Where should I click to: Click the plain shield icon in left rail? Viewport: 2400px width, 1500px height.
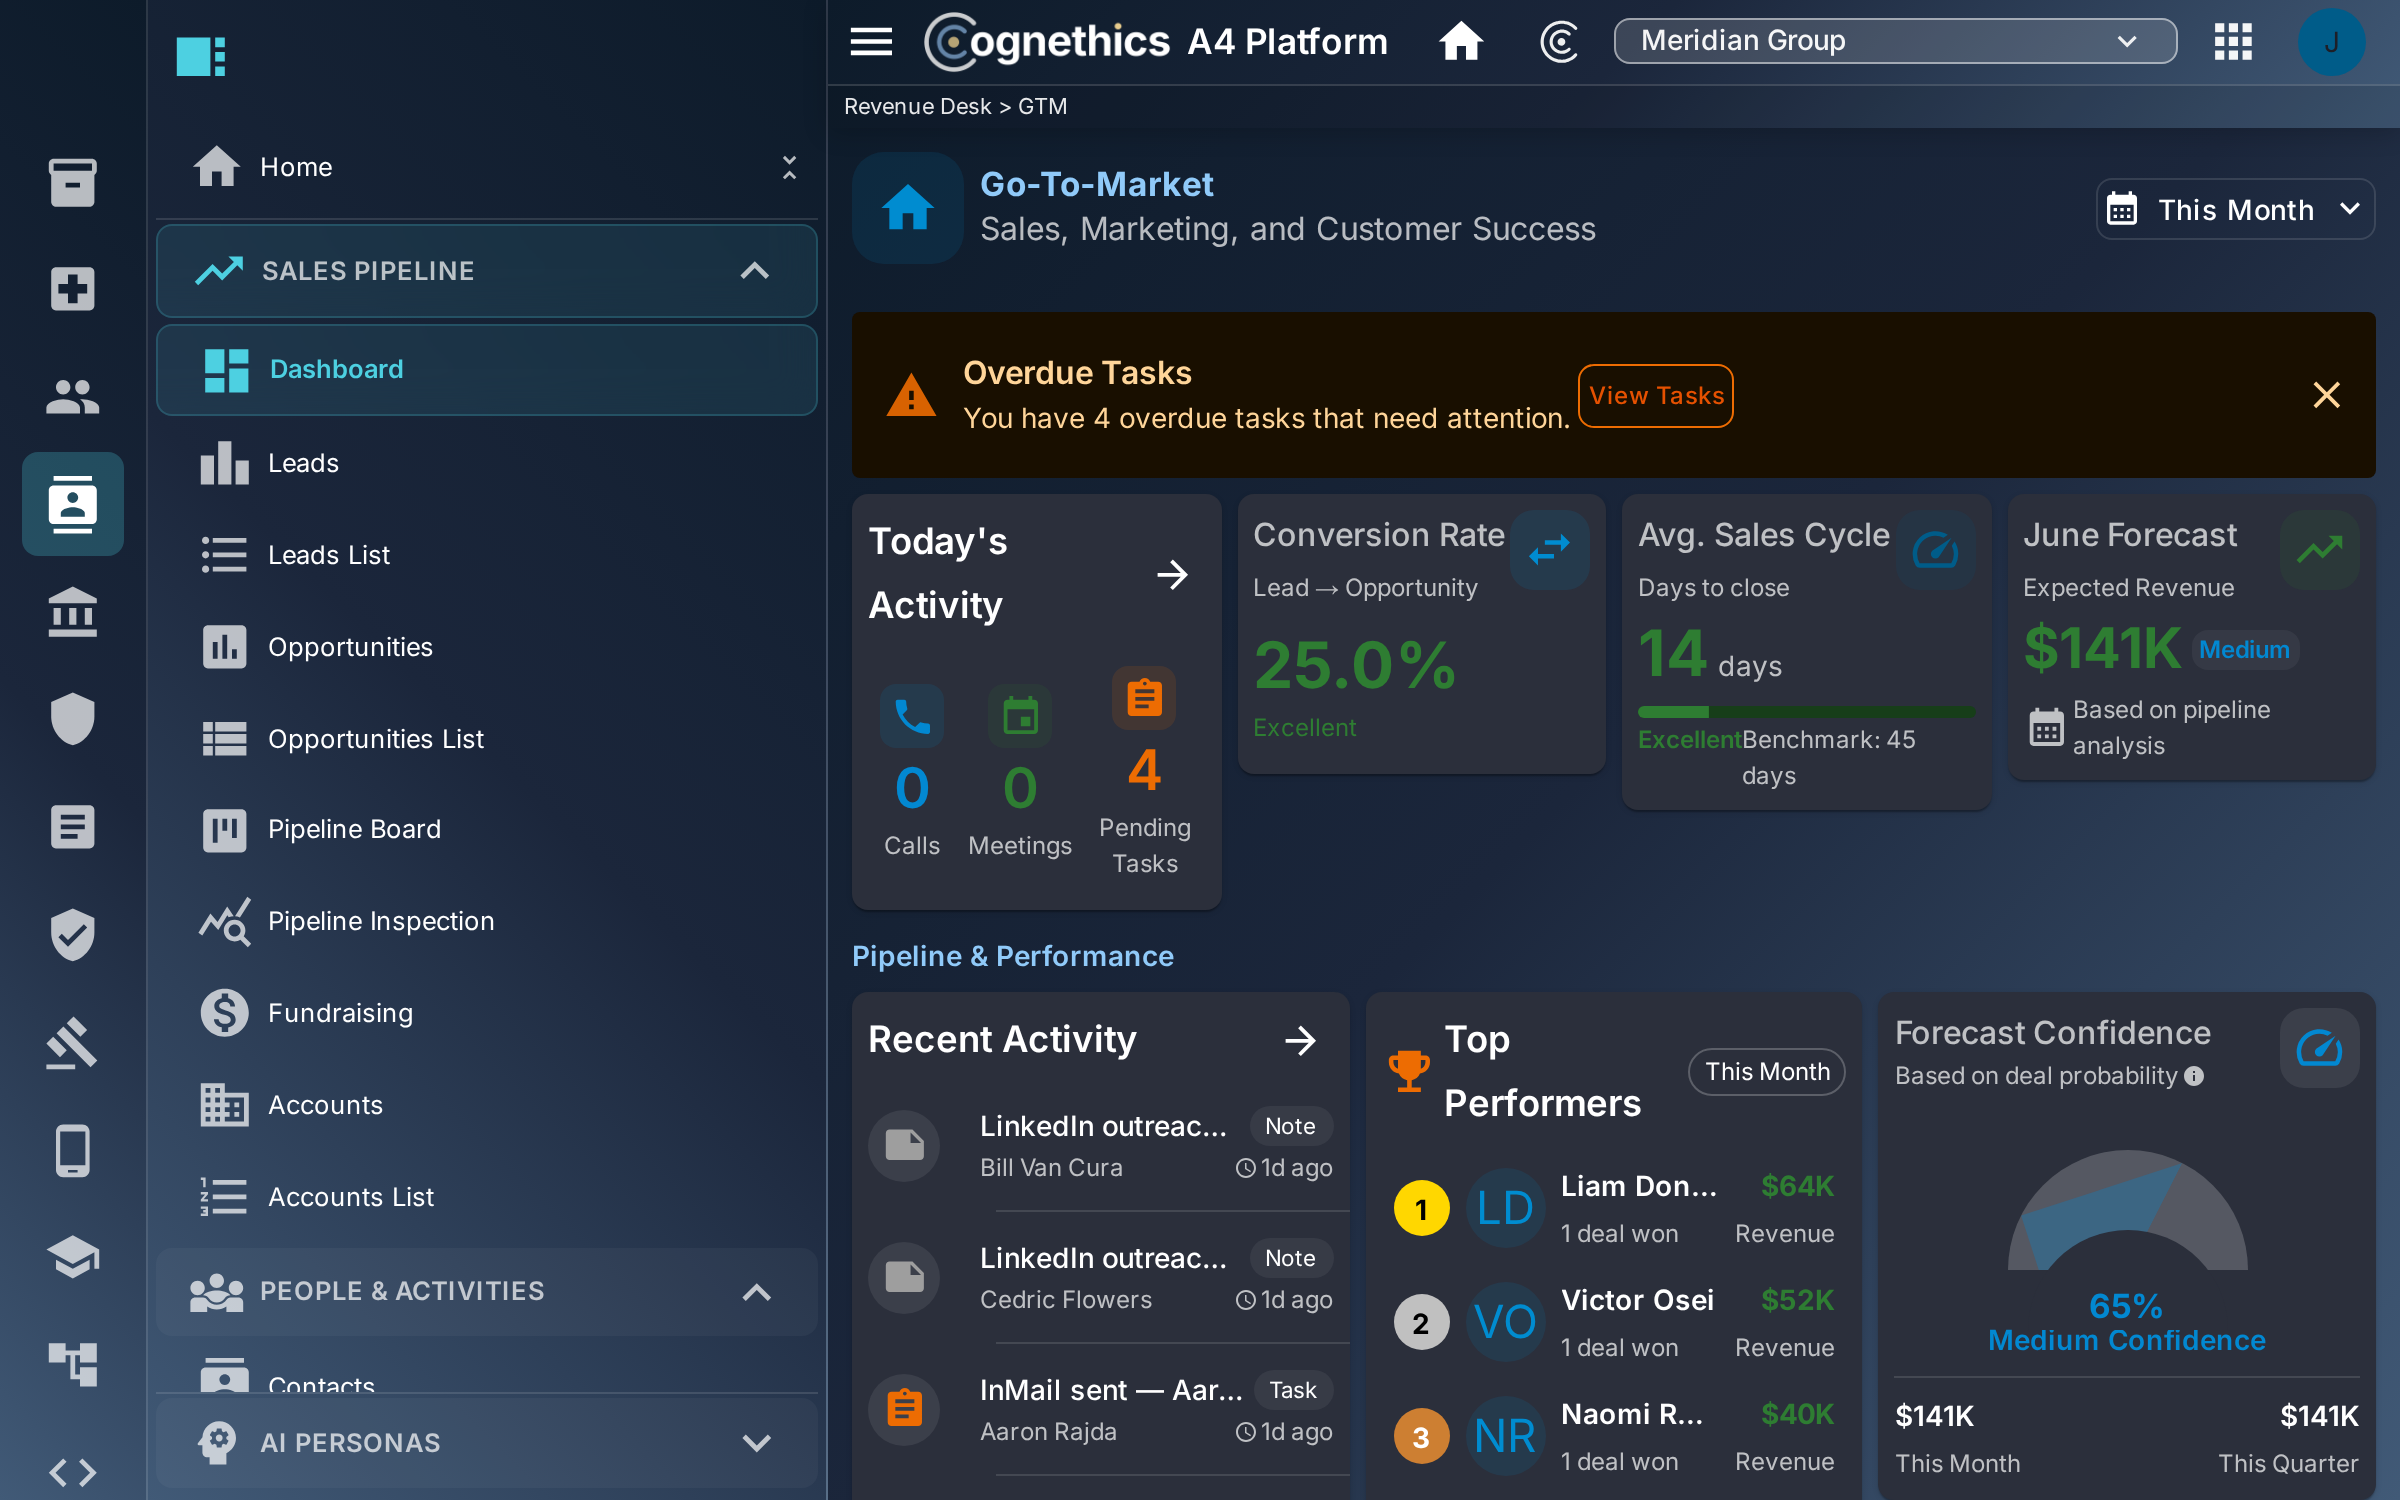[73, 719]
